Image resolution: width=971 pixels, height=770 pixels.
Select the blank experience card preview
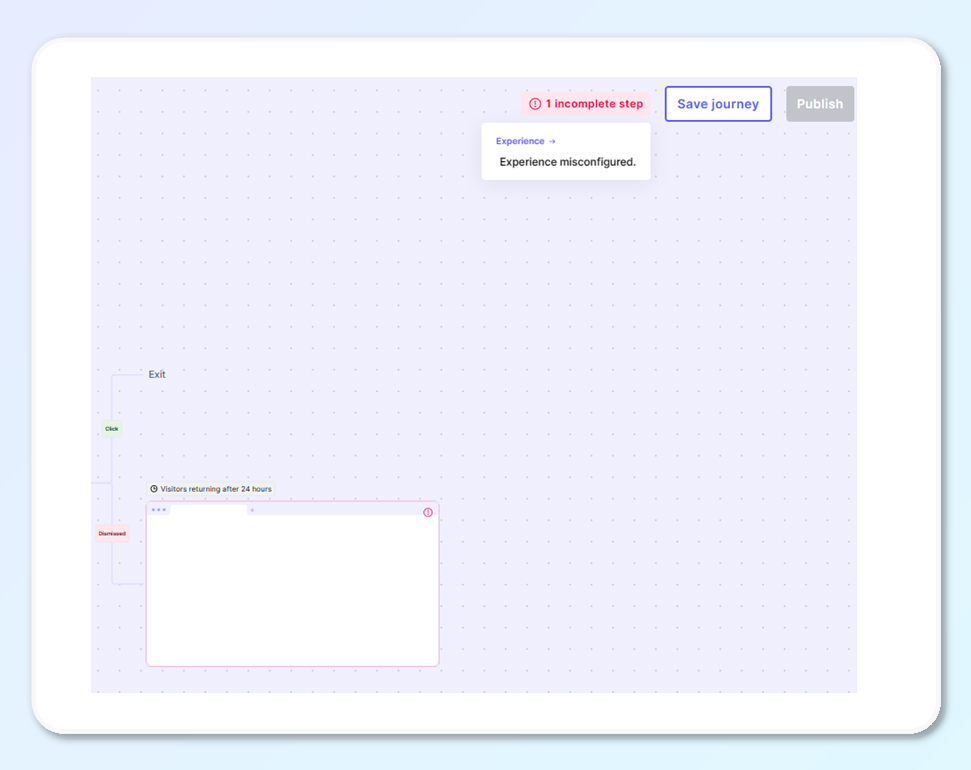(292, 584)
